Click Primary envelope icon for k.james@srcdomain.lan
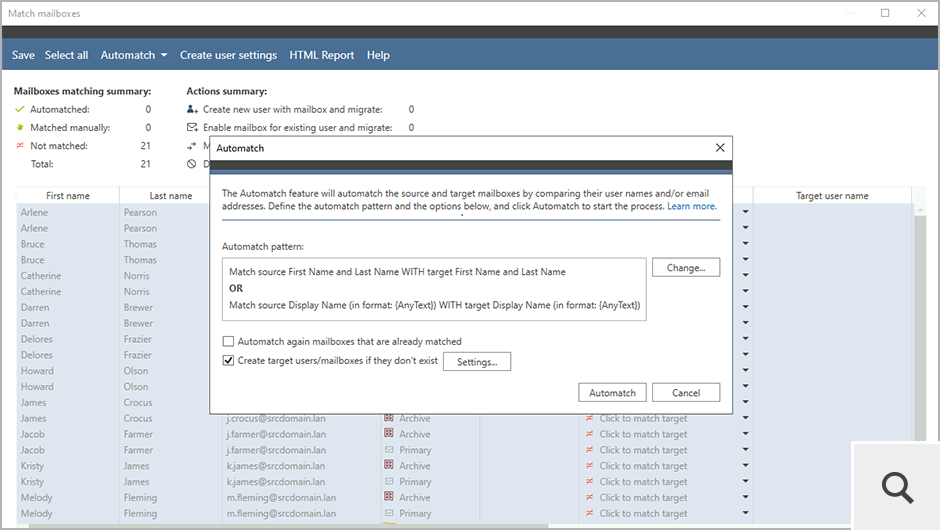 [389, 482]
